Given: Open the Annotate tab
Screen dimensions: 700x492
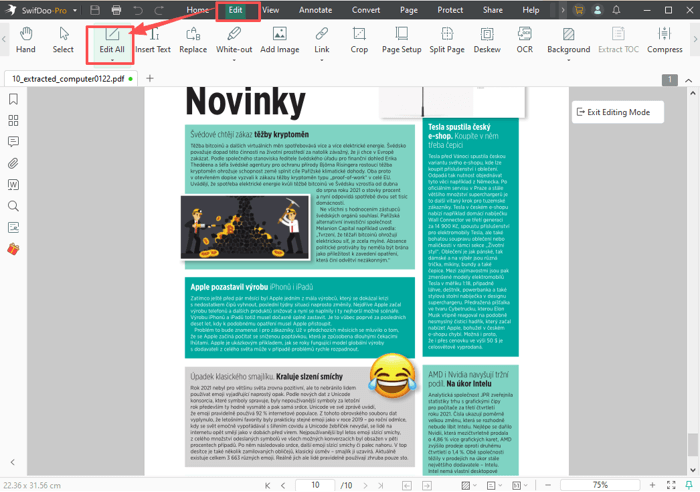Looking at the screenshot, I should coord(315,10).
